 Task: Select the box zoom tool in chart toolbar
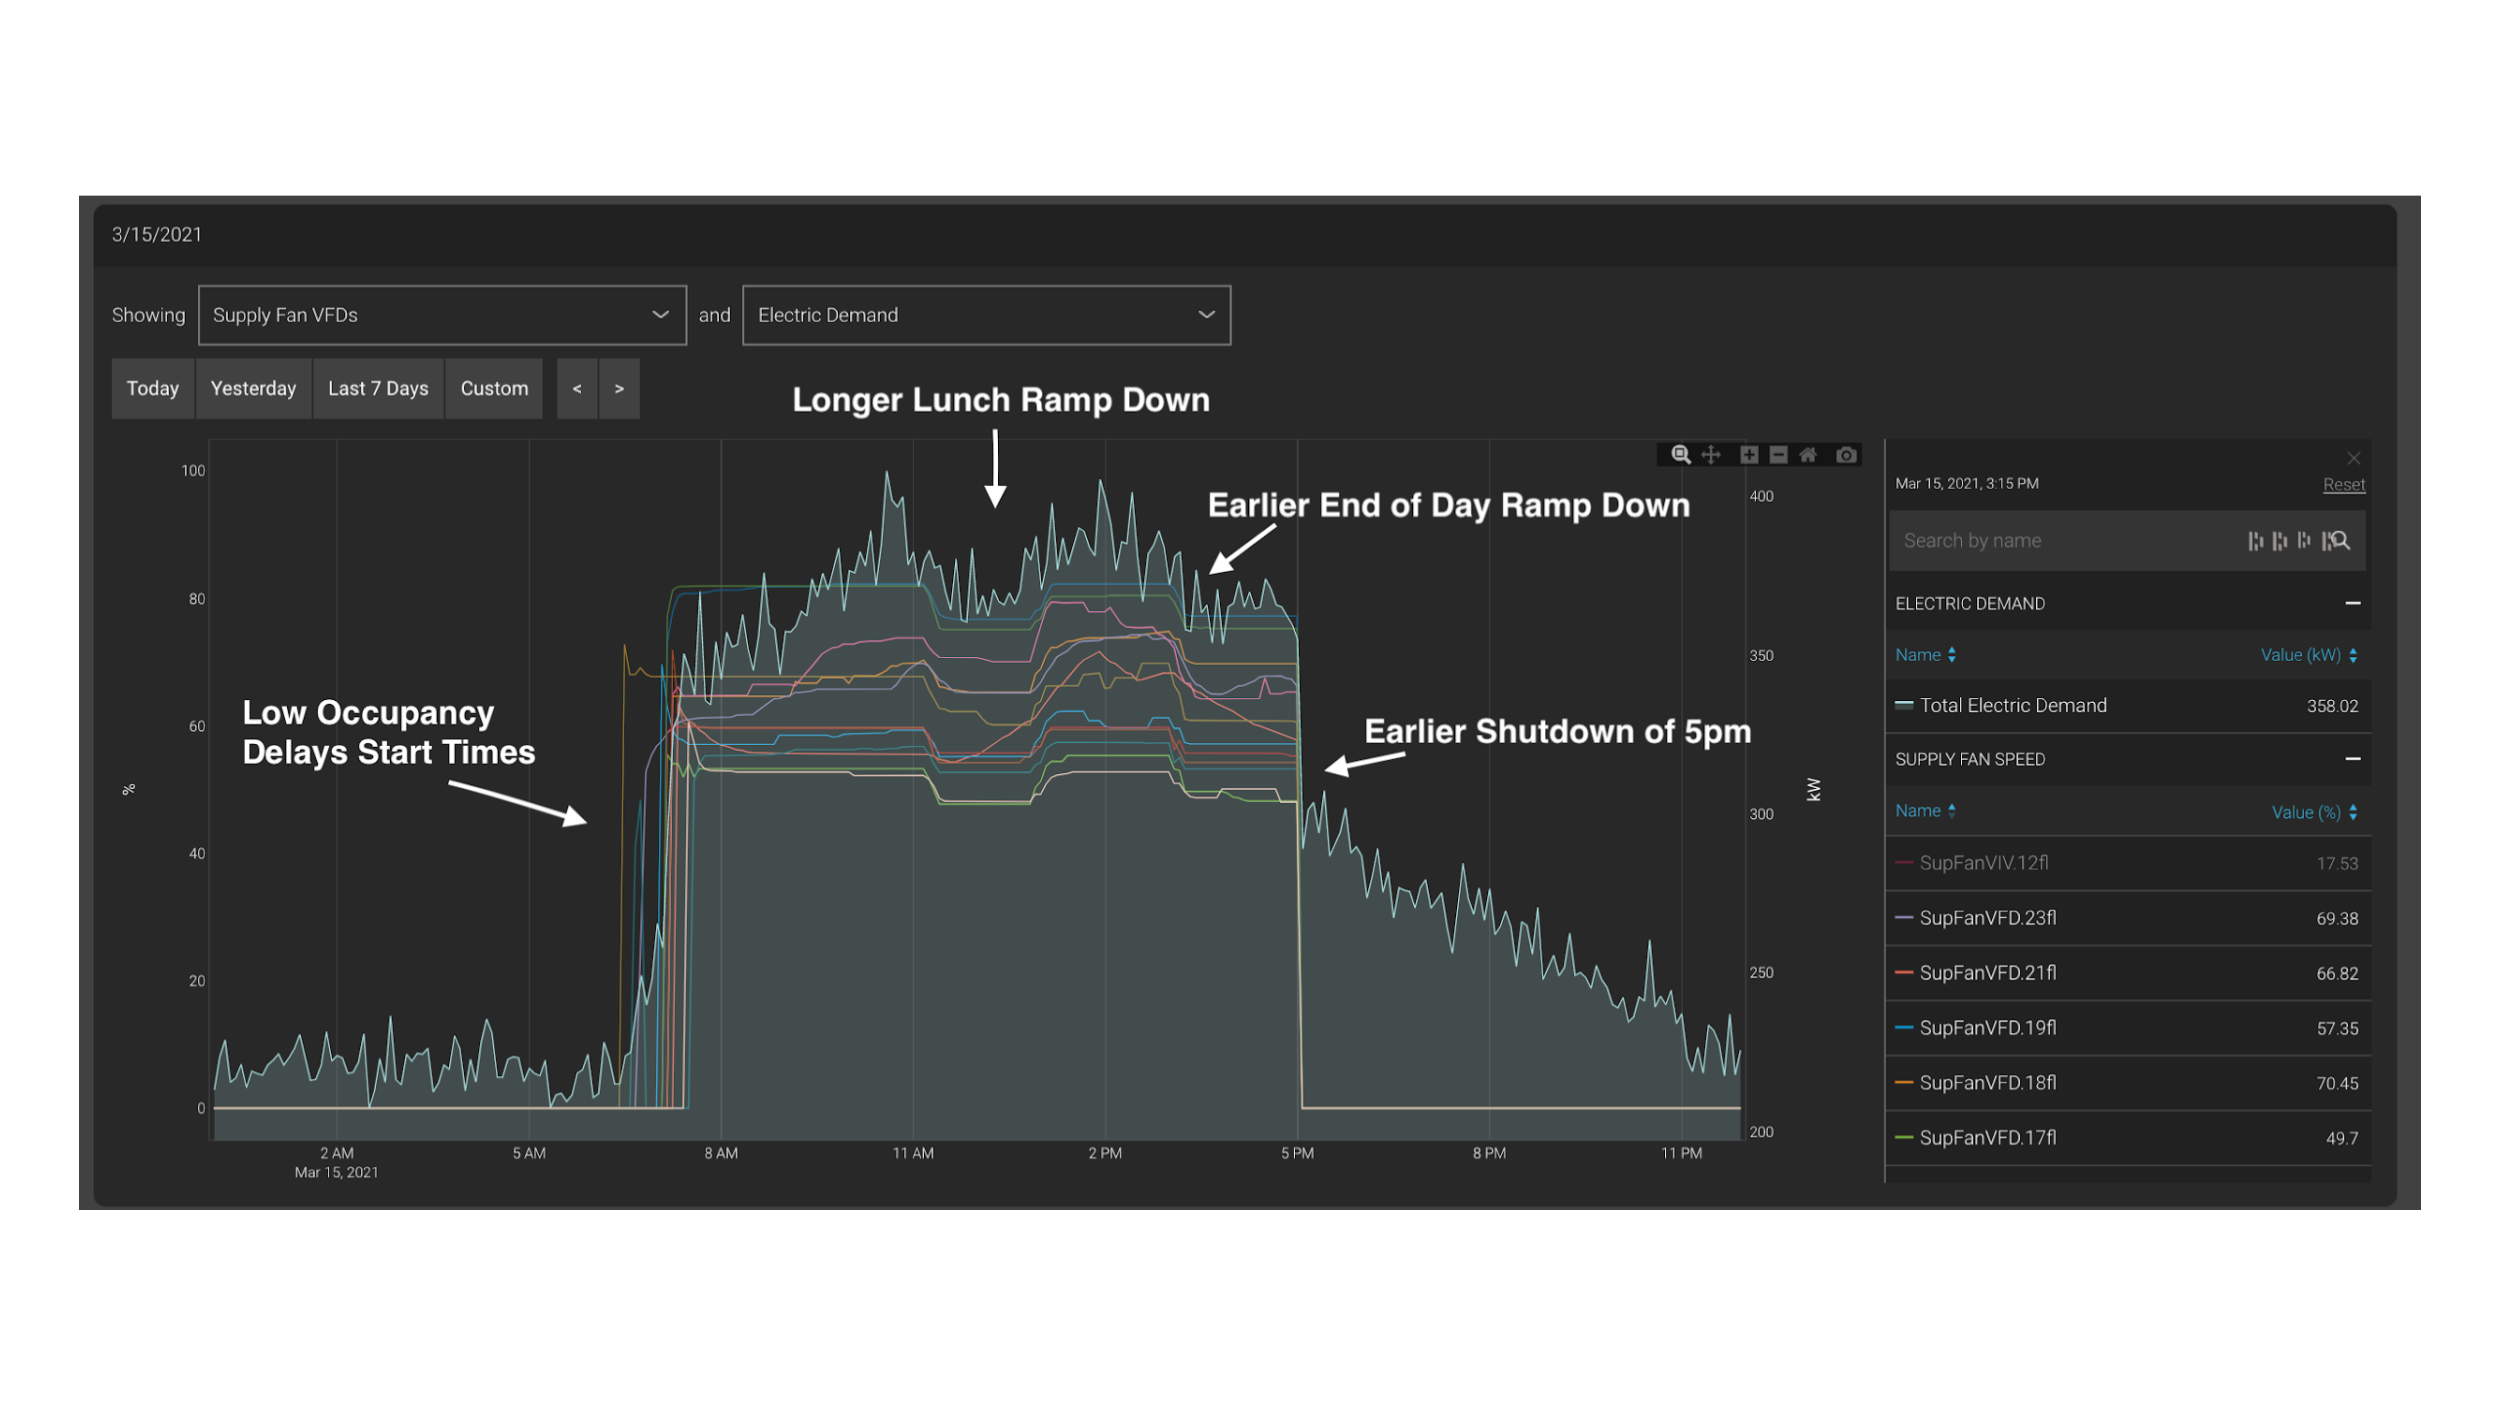1681,455
